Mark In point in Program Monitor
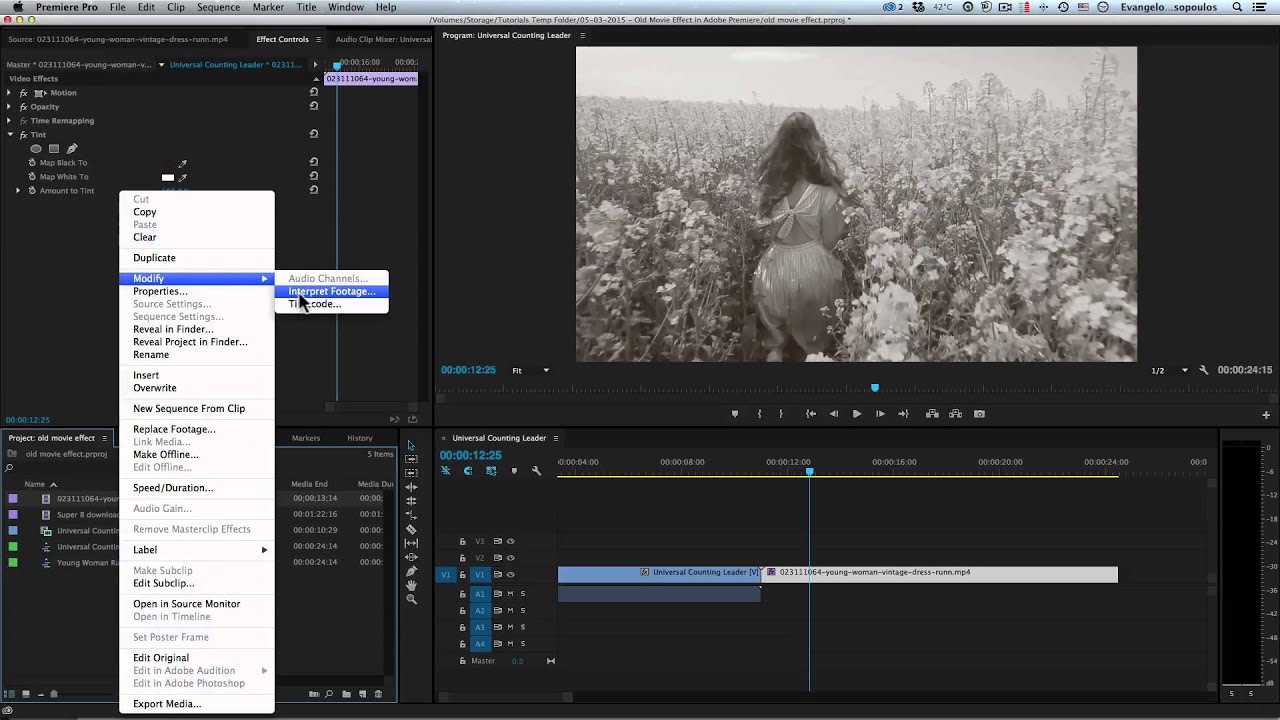Image resolution: width=1280 pixels, height=720 pixels. point(759,414)
